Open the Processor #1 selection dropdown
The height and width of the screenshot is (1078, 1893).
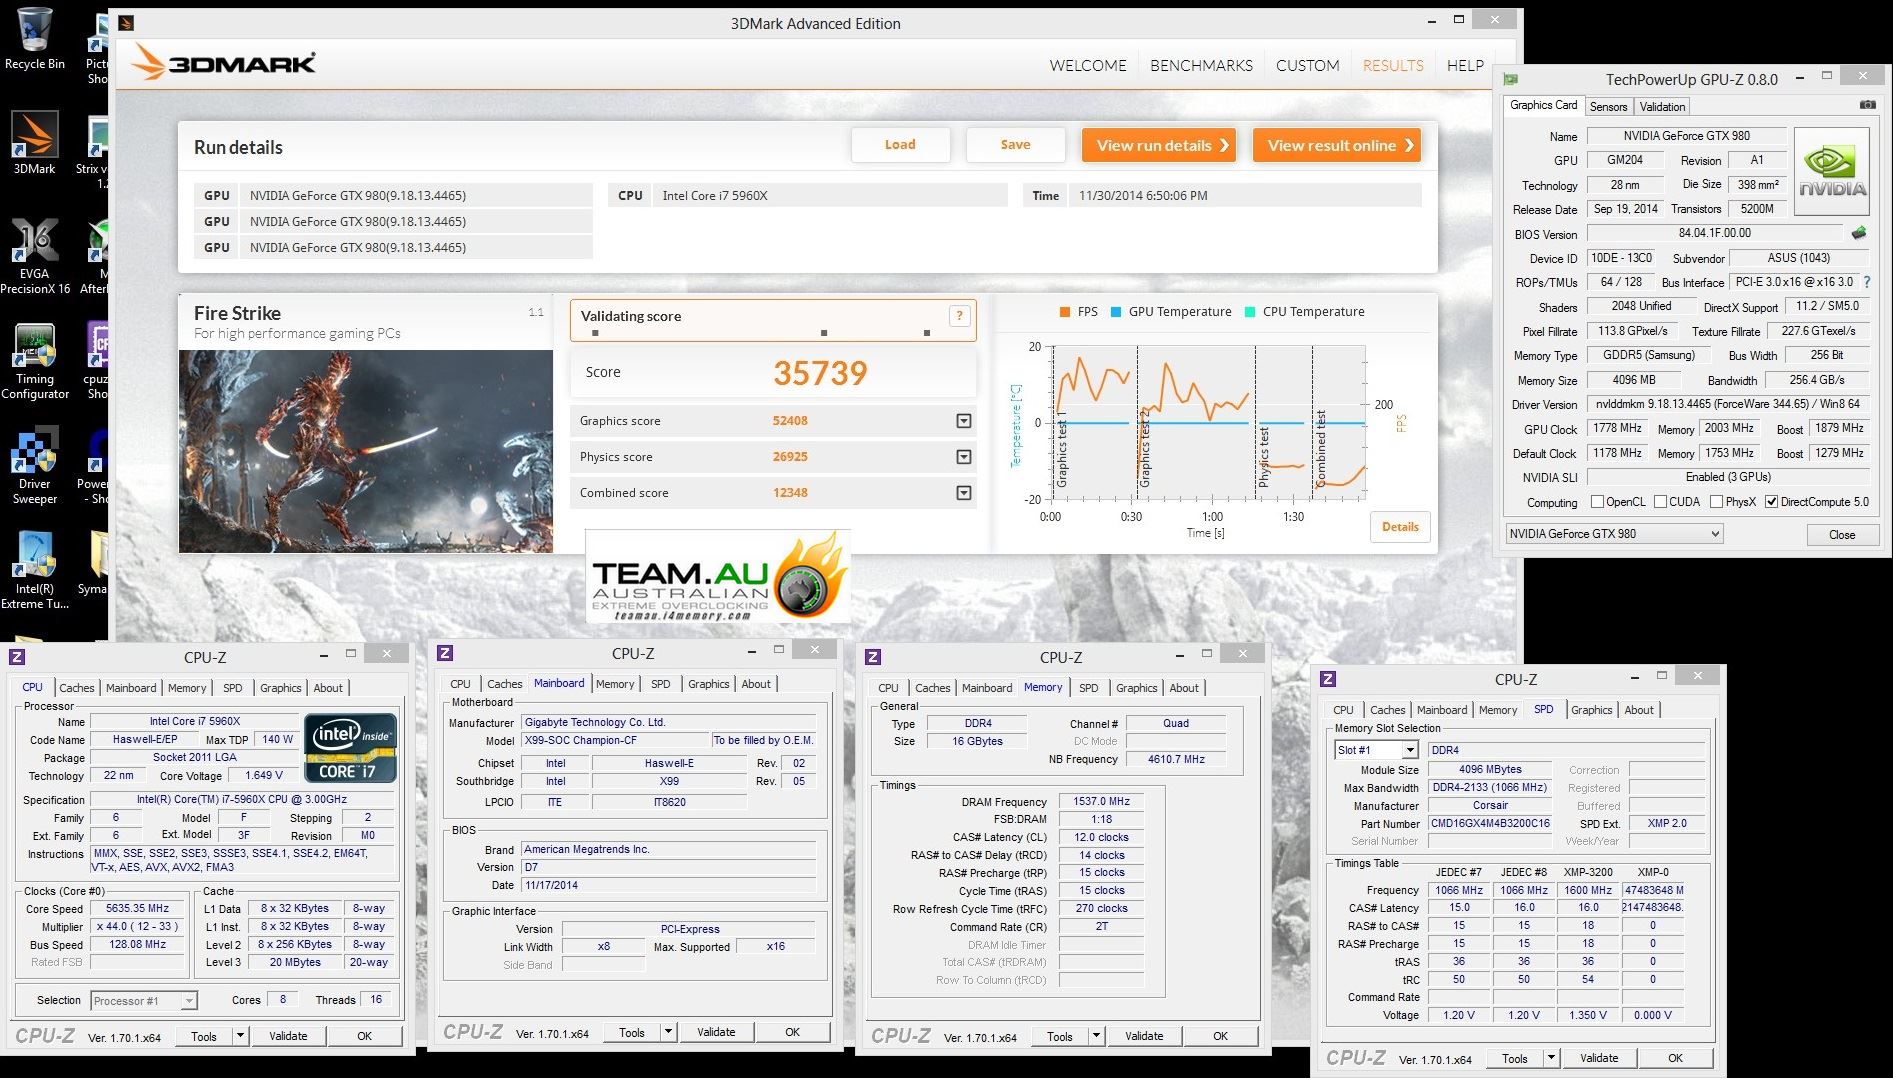pos(144,1001)
